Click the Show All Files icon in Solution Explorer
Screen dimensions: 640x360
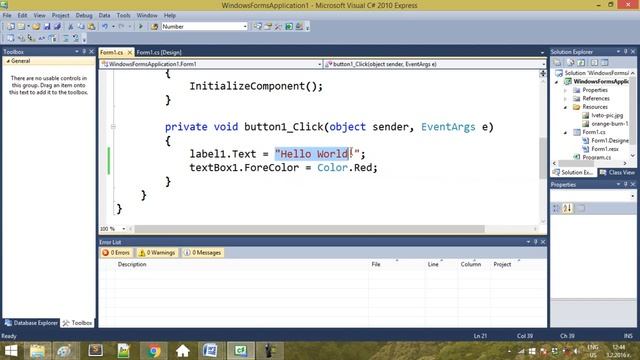[571, 62]
